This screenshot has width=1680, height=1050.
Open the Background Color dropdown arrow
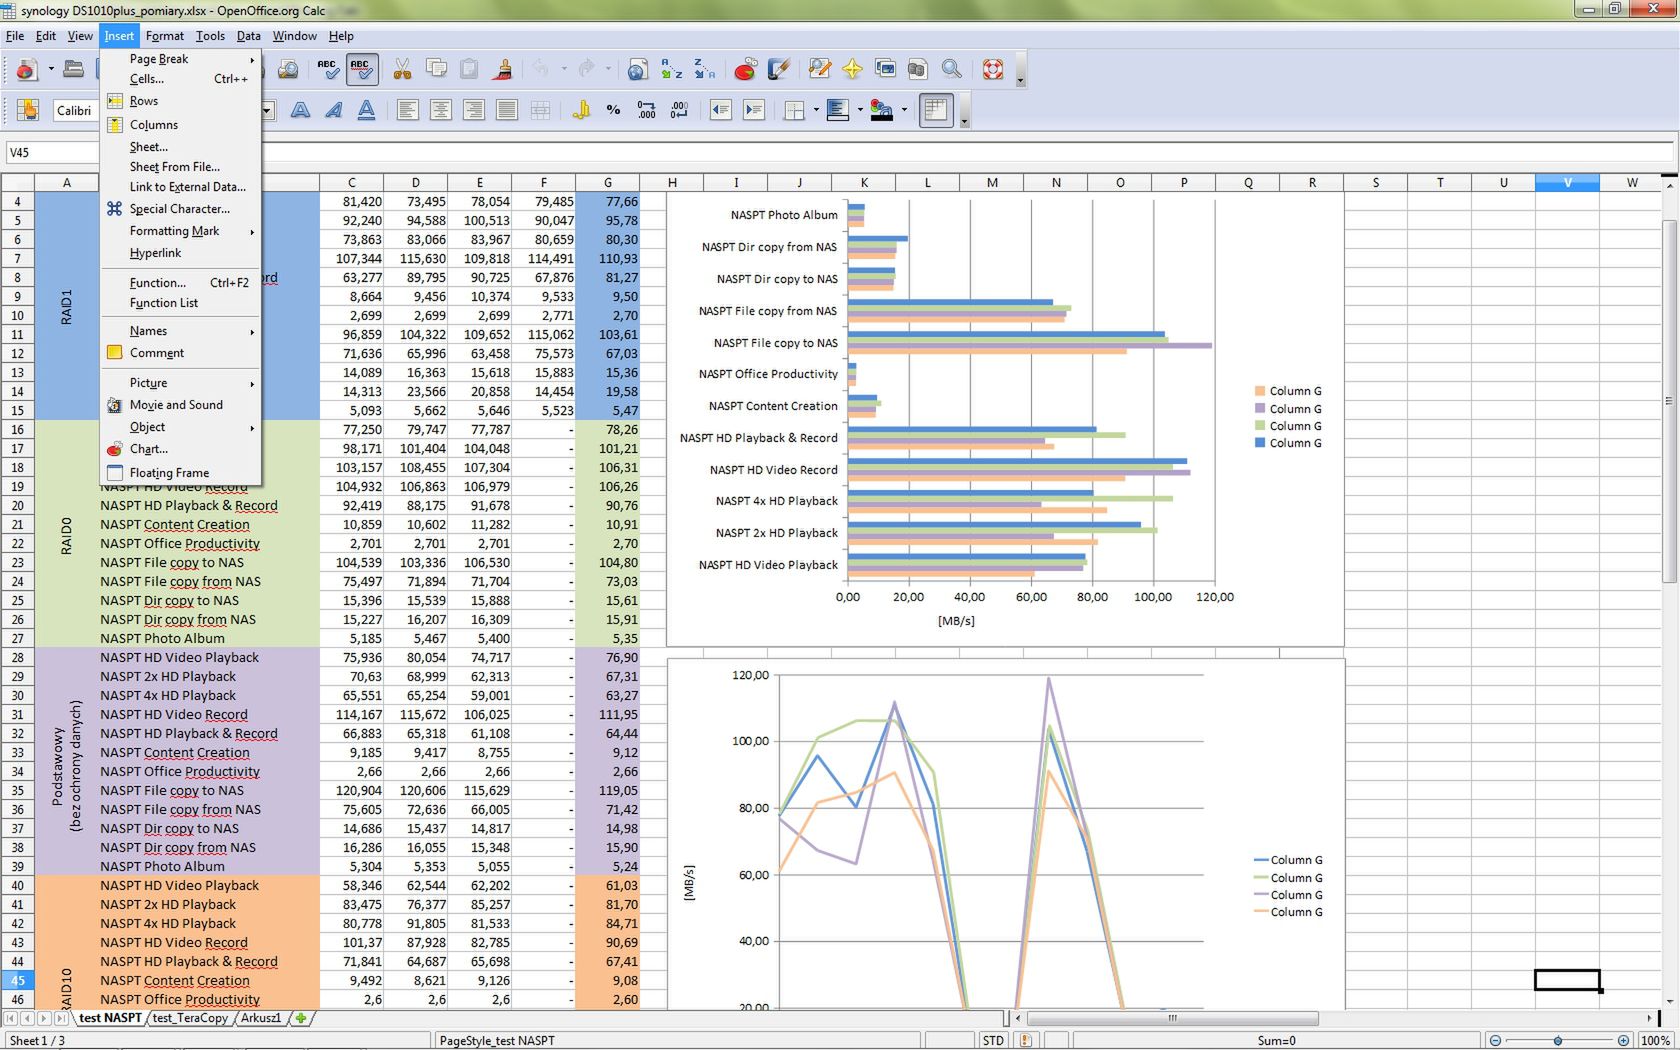tap(860, 110)
